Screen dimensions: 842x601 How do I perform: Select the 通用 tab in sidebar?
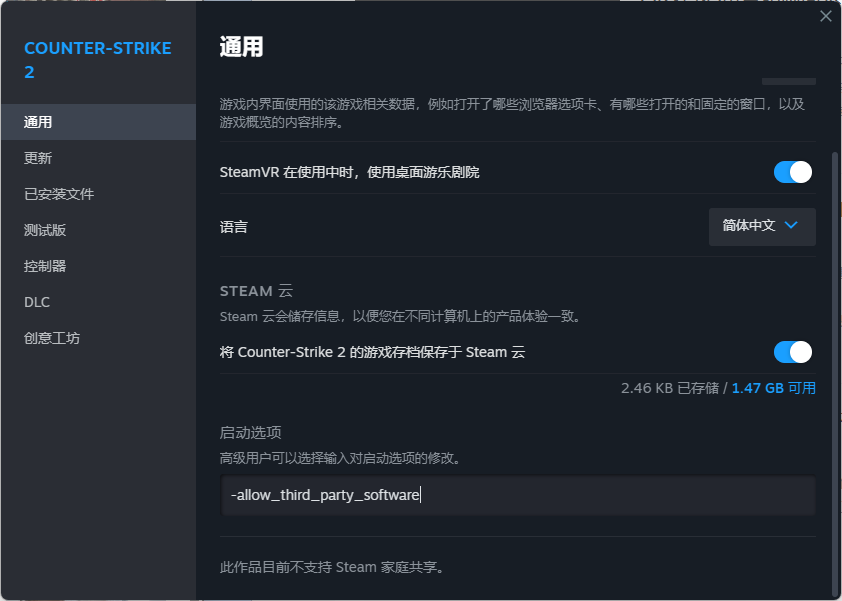click(98, 122)
